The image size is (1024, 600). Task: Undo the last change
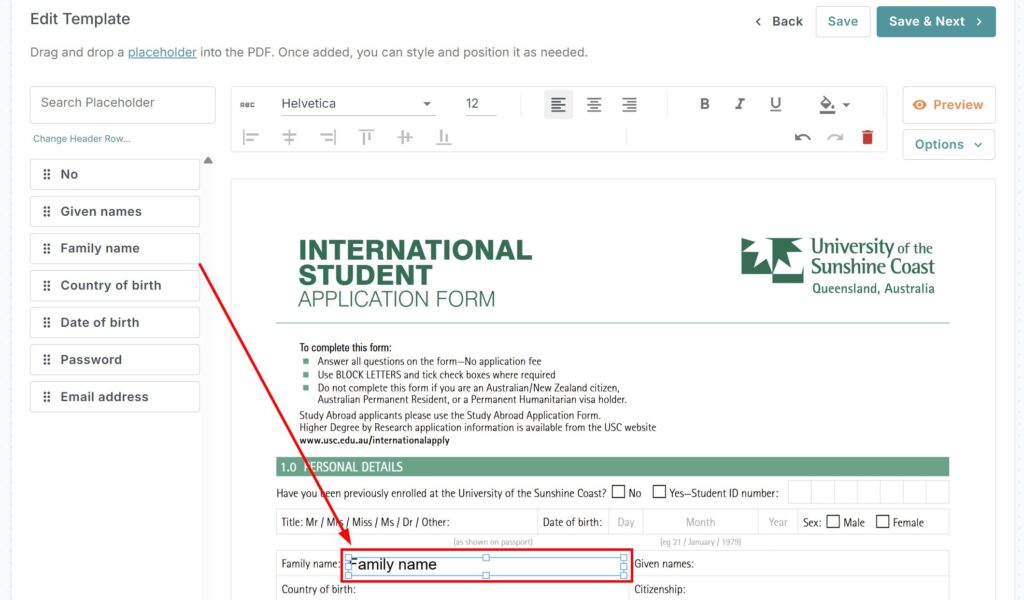(x=802, y=137)
